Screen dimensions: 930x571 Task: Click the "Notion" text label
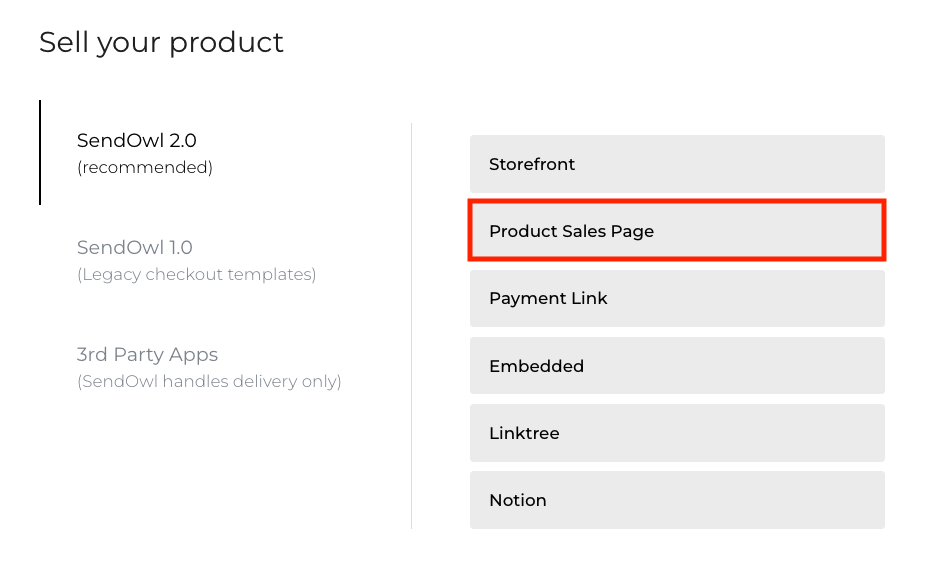pyautogui.click(x=518, y=500)
